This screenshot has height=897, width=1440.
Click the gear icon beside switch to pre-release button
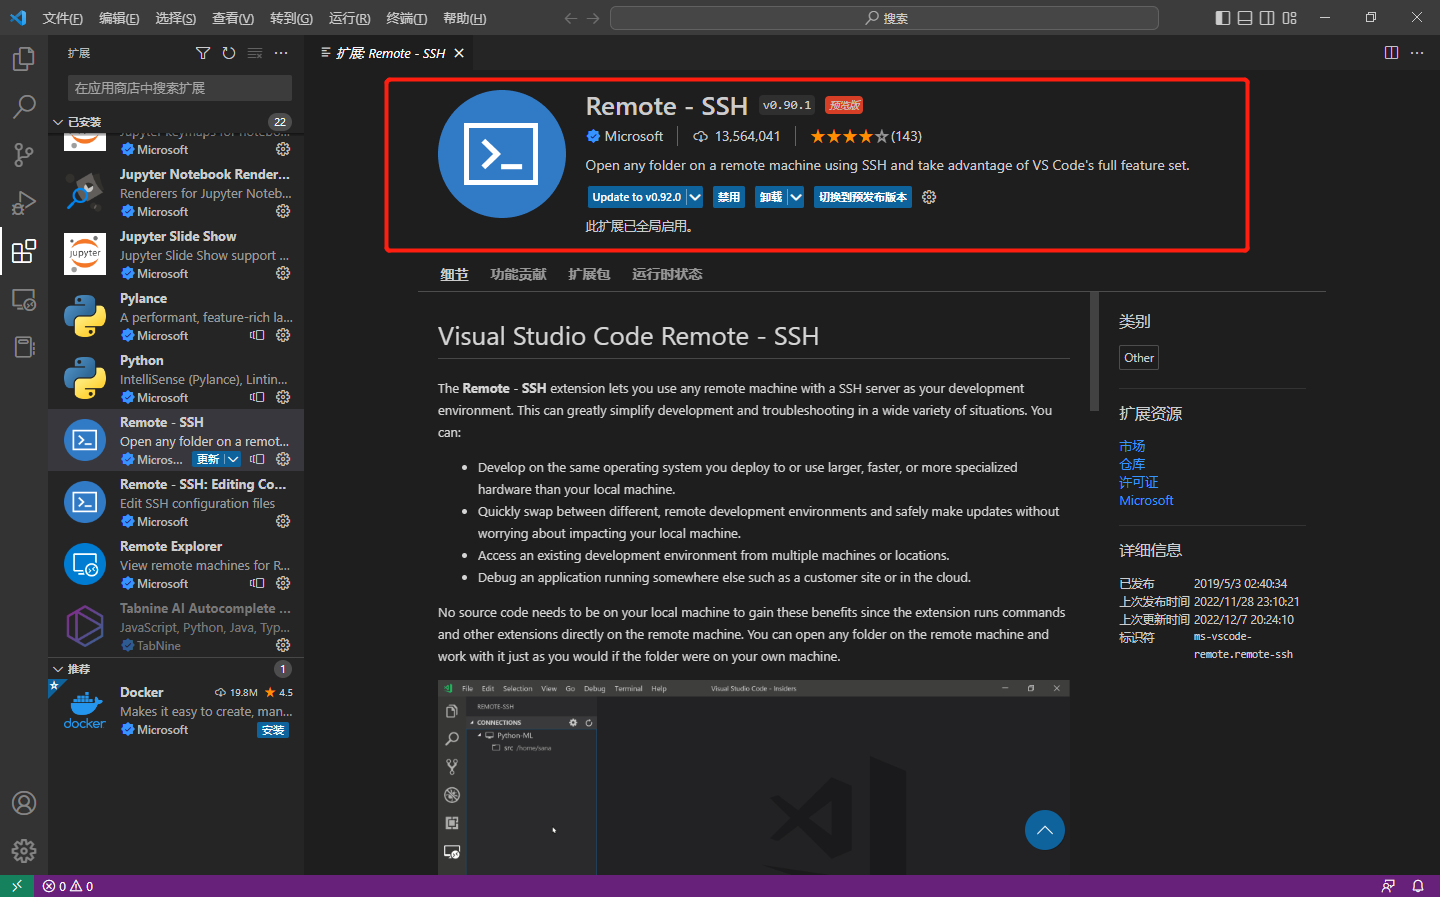[x=929, y=197]
